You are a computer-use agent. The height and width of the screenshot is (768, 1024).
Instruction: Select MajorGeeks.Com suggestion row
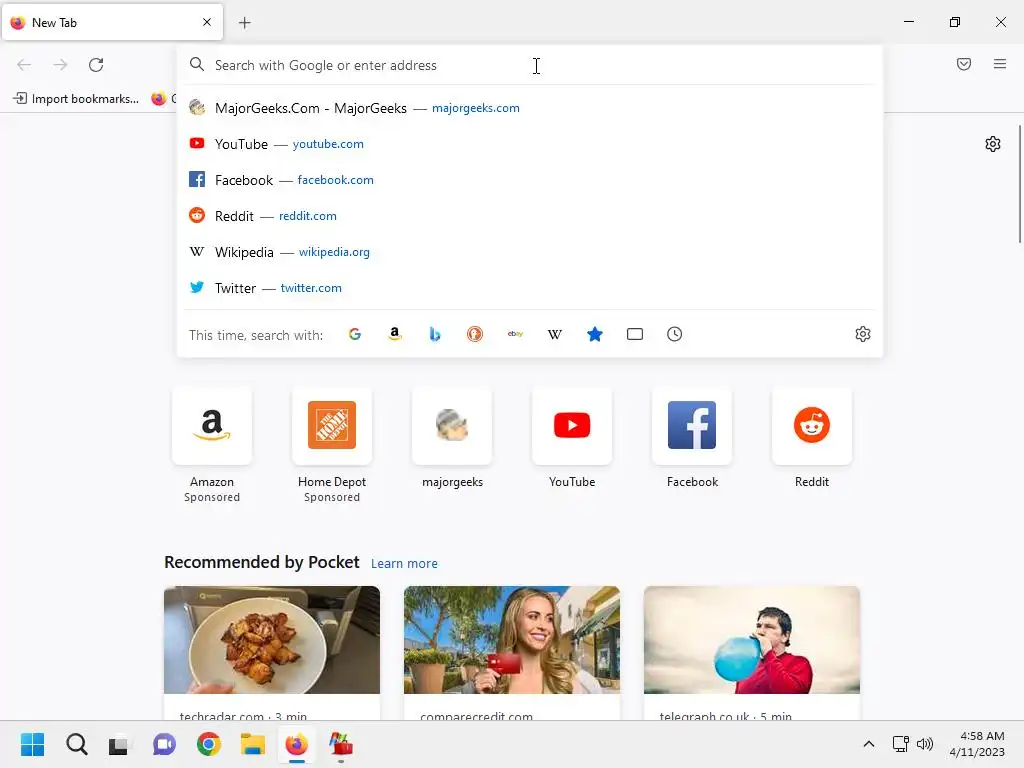point(529,108)
